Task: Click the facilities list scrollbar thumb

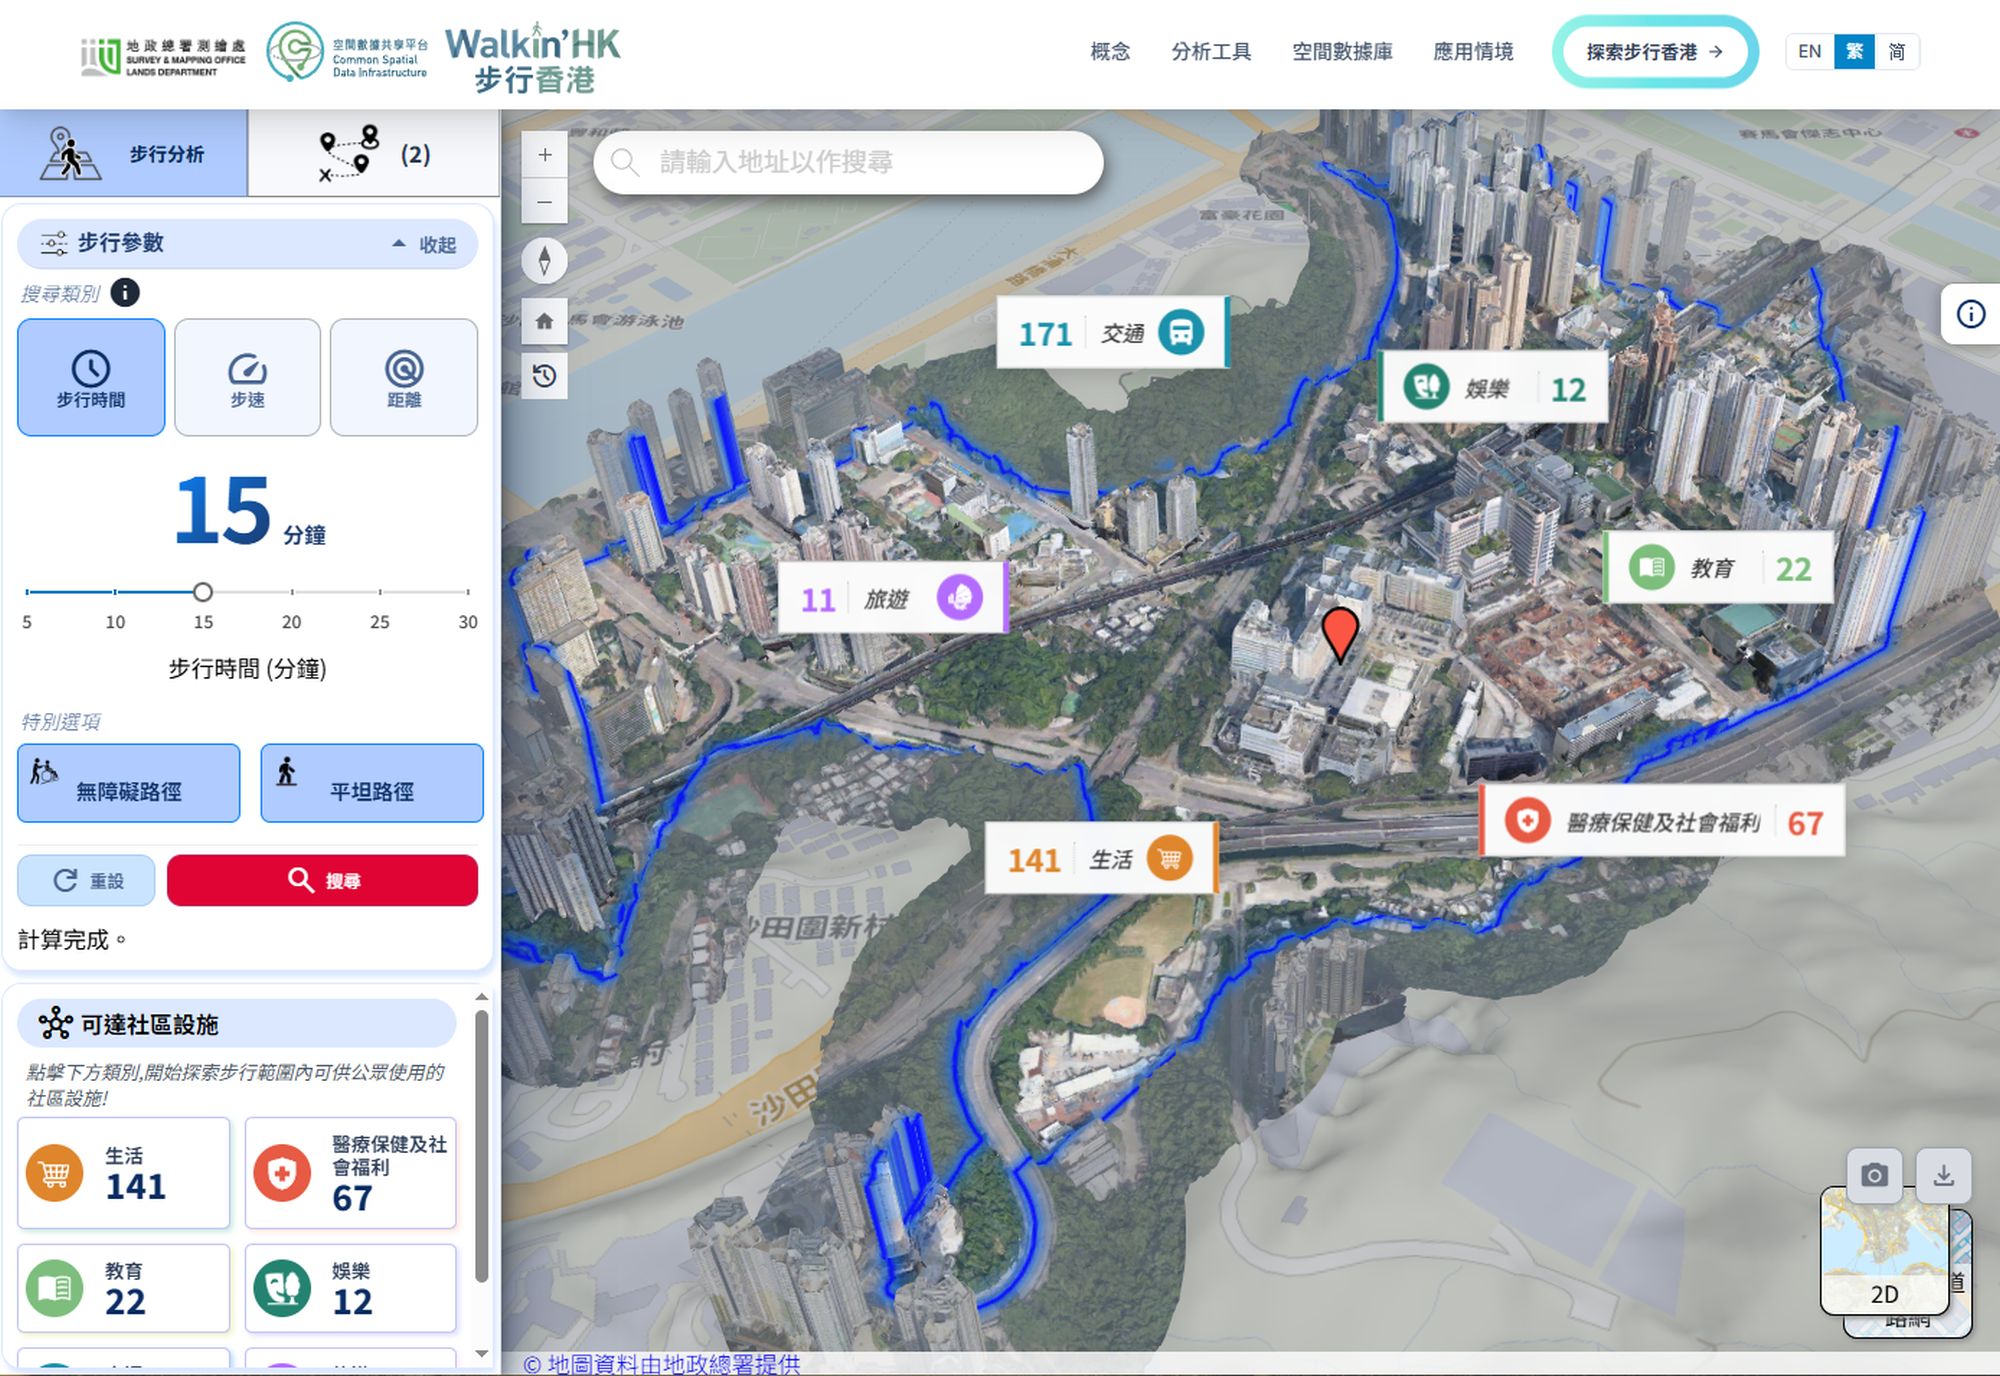Action: click(481, 1146)
